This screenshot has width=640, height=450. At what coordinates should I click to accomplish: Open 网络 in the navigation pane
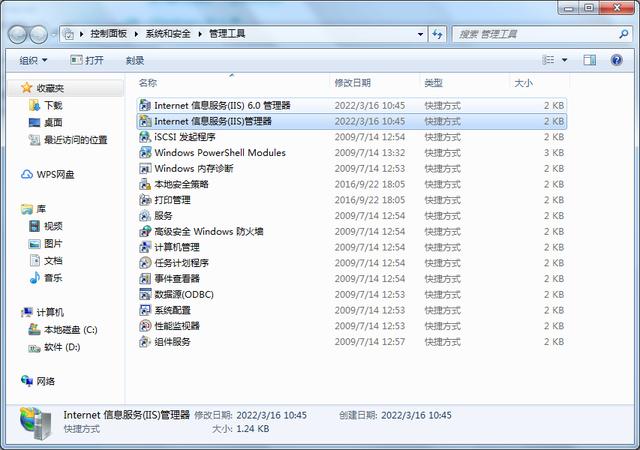(x=38, y=381)
